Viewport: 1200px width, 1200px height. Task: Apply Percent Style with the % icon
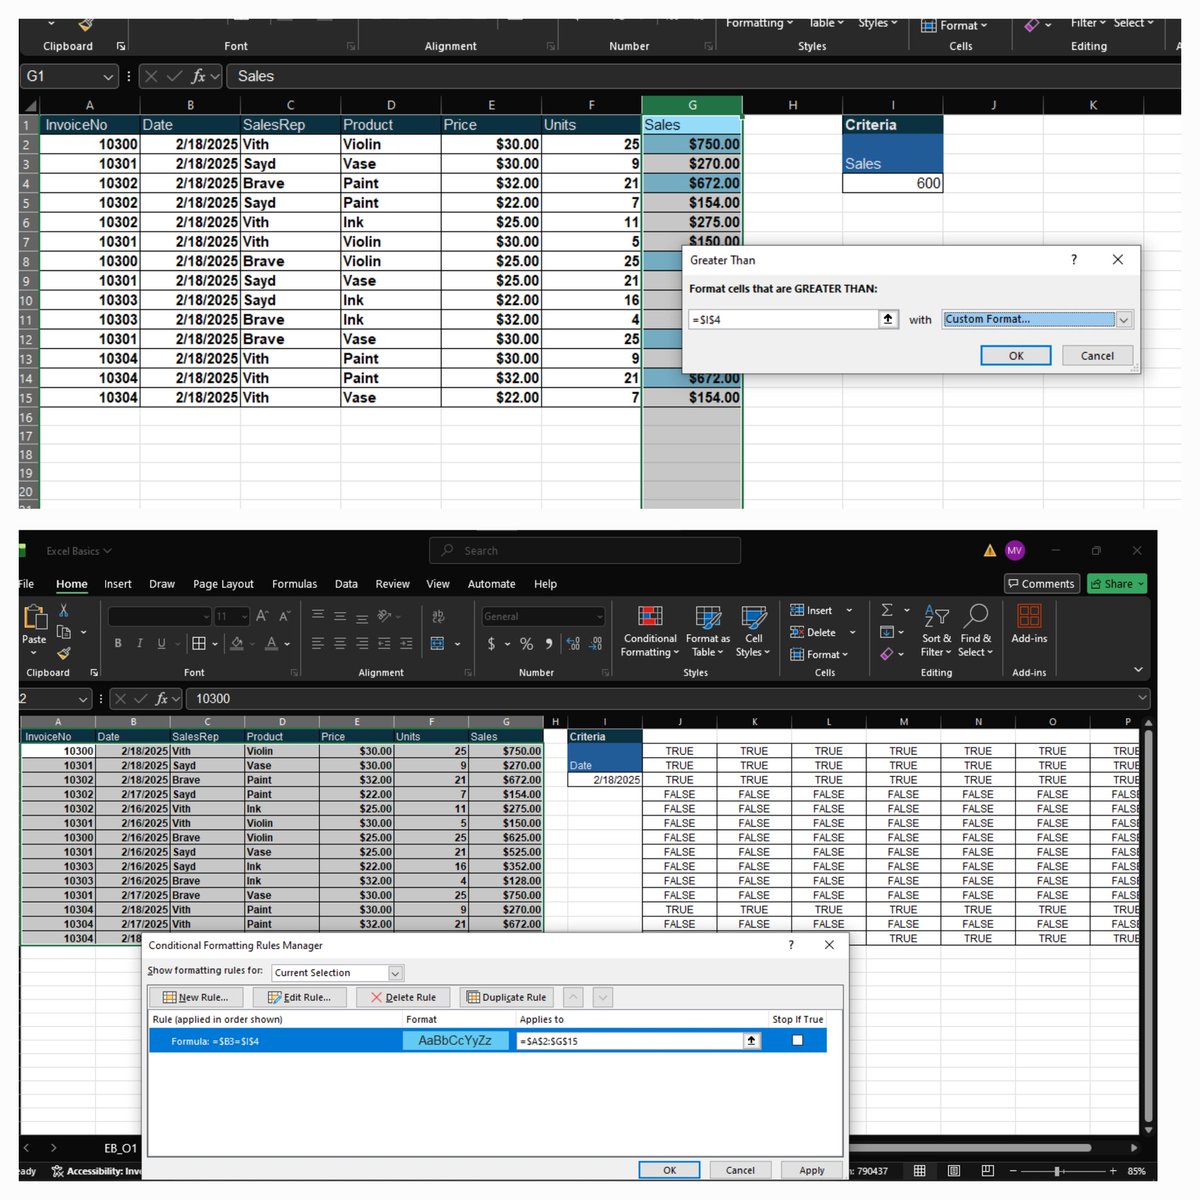(526, 643)
